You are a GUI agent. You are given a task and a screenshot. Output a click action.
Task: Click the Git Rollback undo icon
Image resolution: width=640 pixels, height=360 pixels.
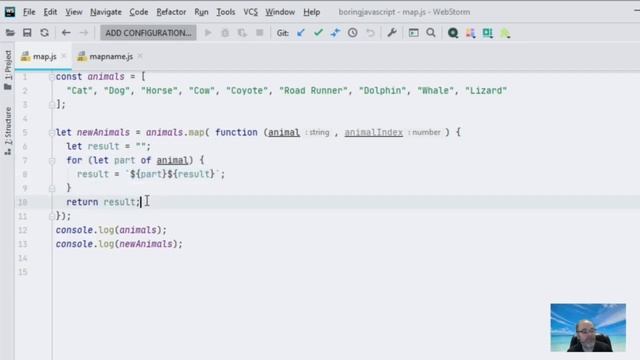370,33
